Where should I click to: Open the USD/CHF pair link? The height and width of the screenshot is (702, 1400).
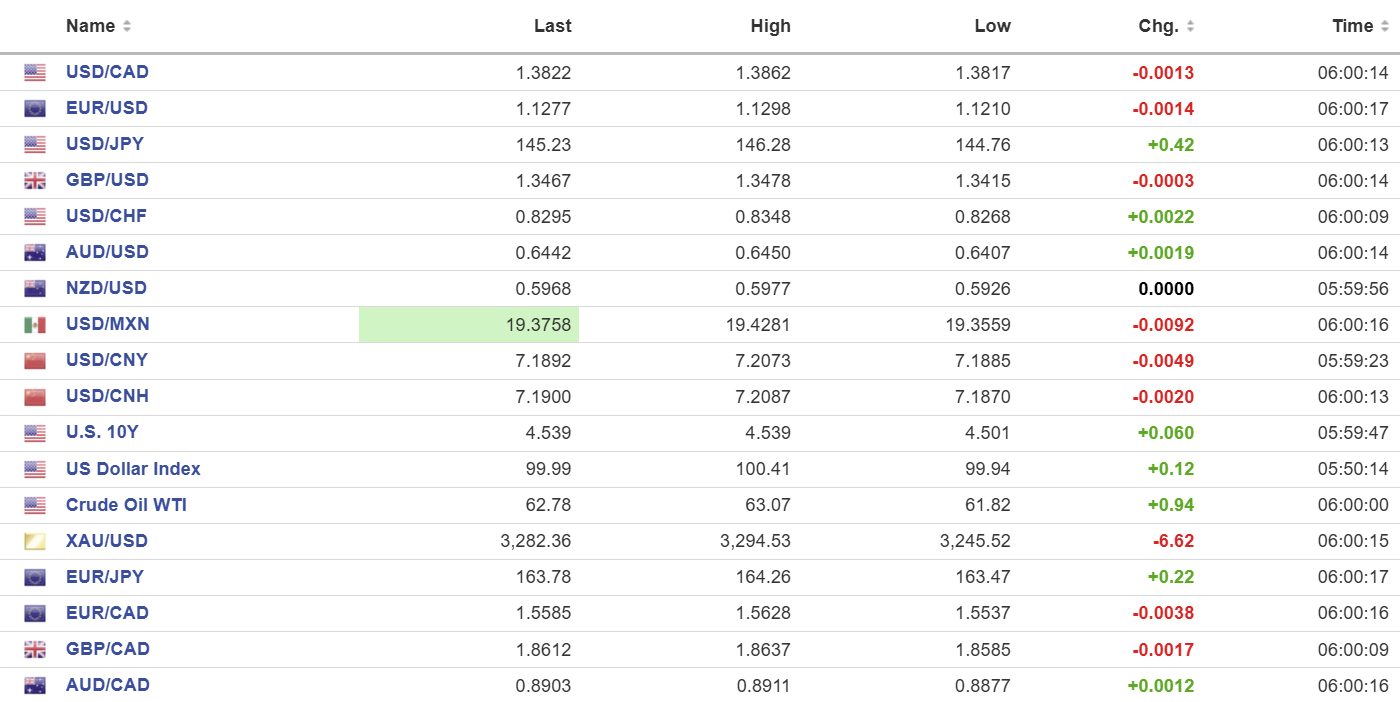(x=106, y=216)
